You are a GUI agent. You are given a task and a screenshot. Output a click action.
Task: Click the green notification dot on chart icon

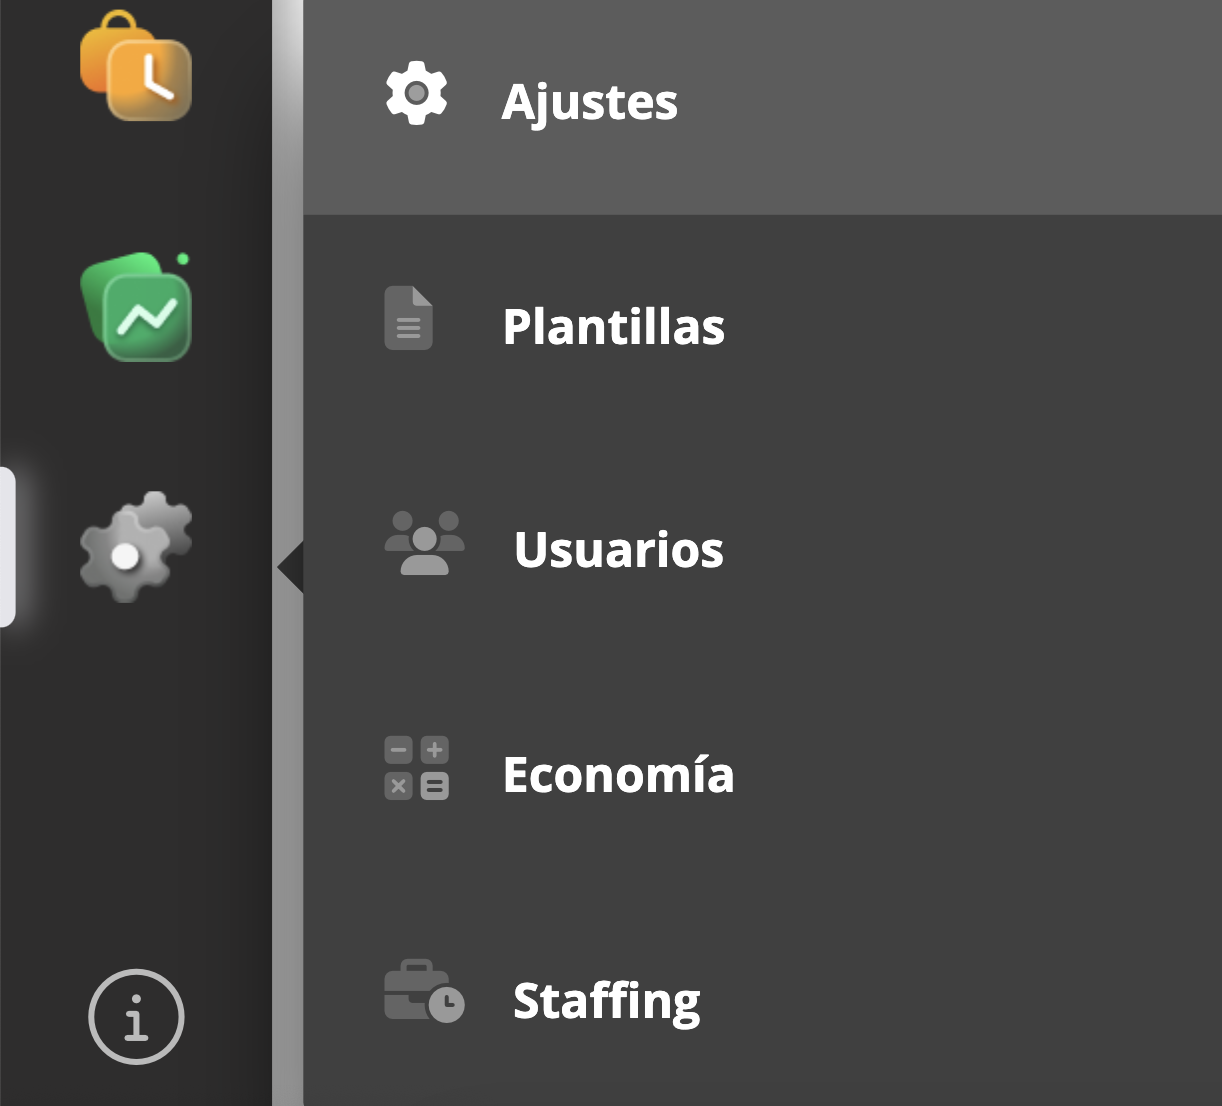point(183,260)
